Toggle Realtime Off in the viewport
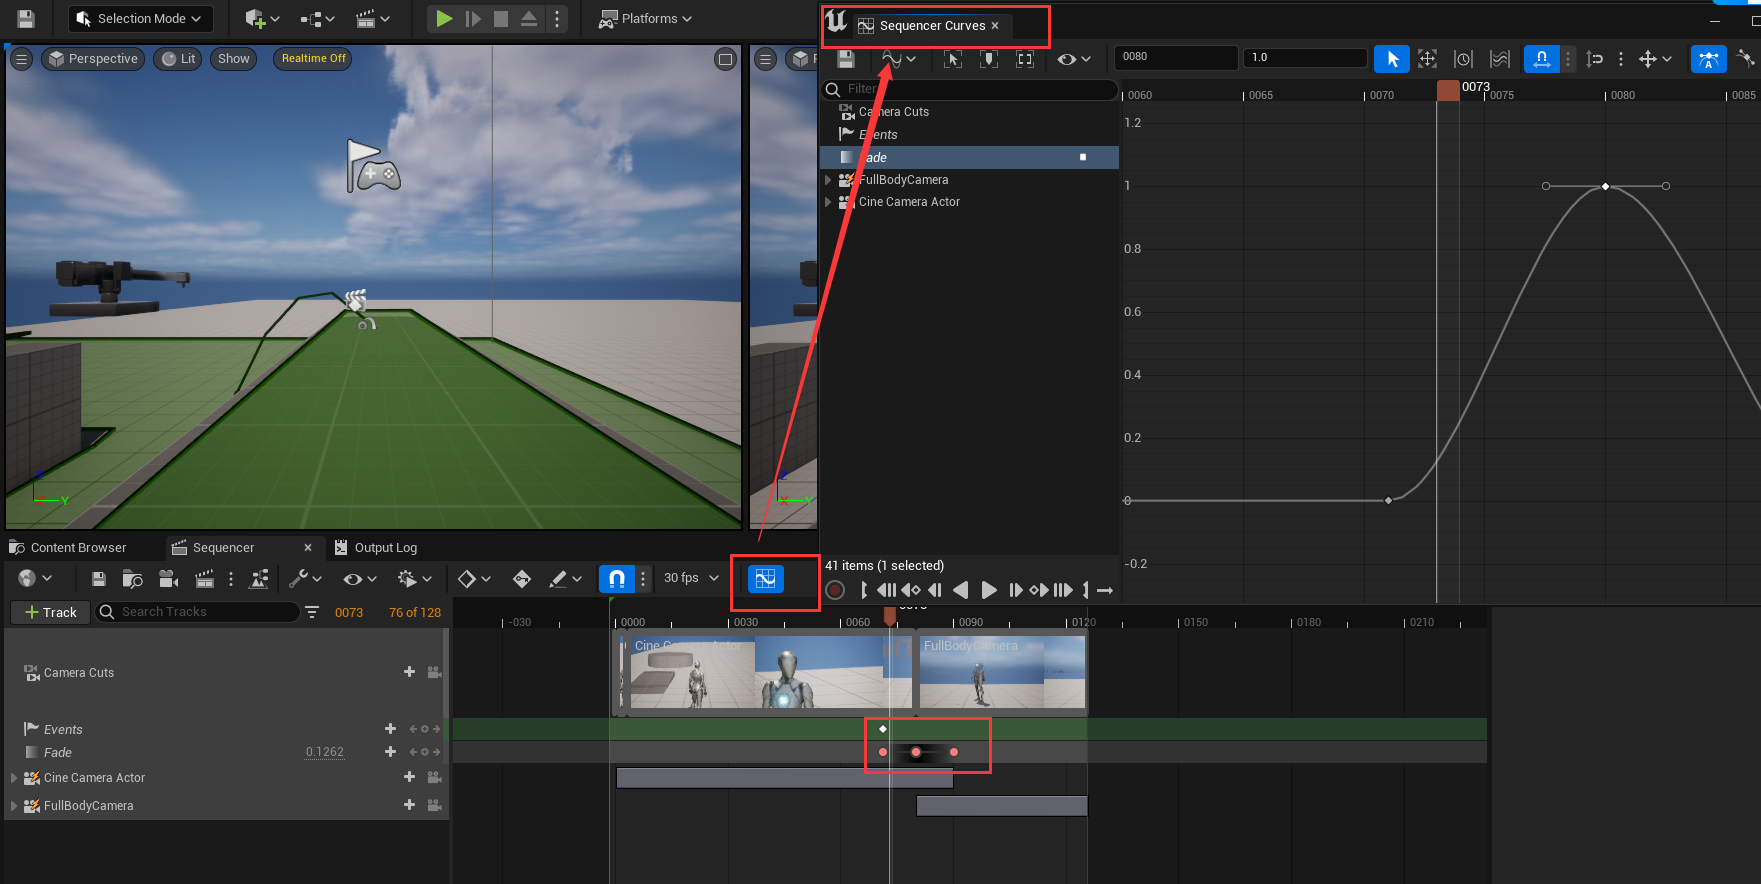This screenshot has height=884, width=1761. click(313, 59)
